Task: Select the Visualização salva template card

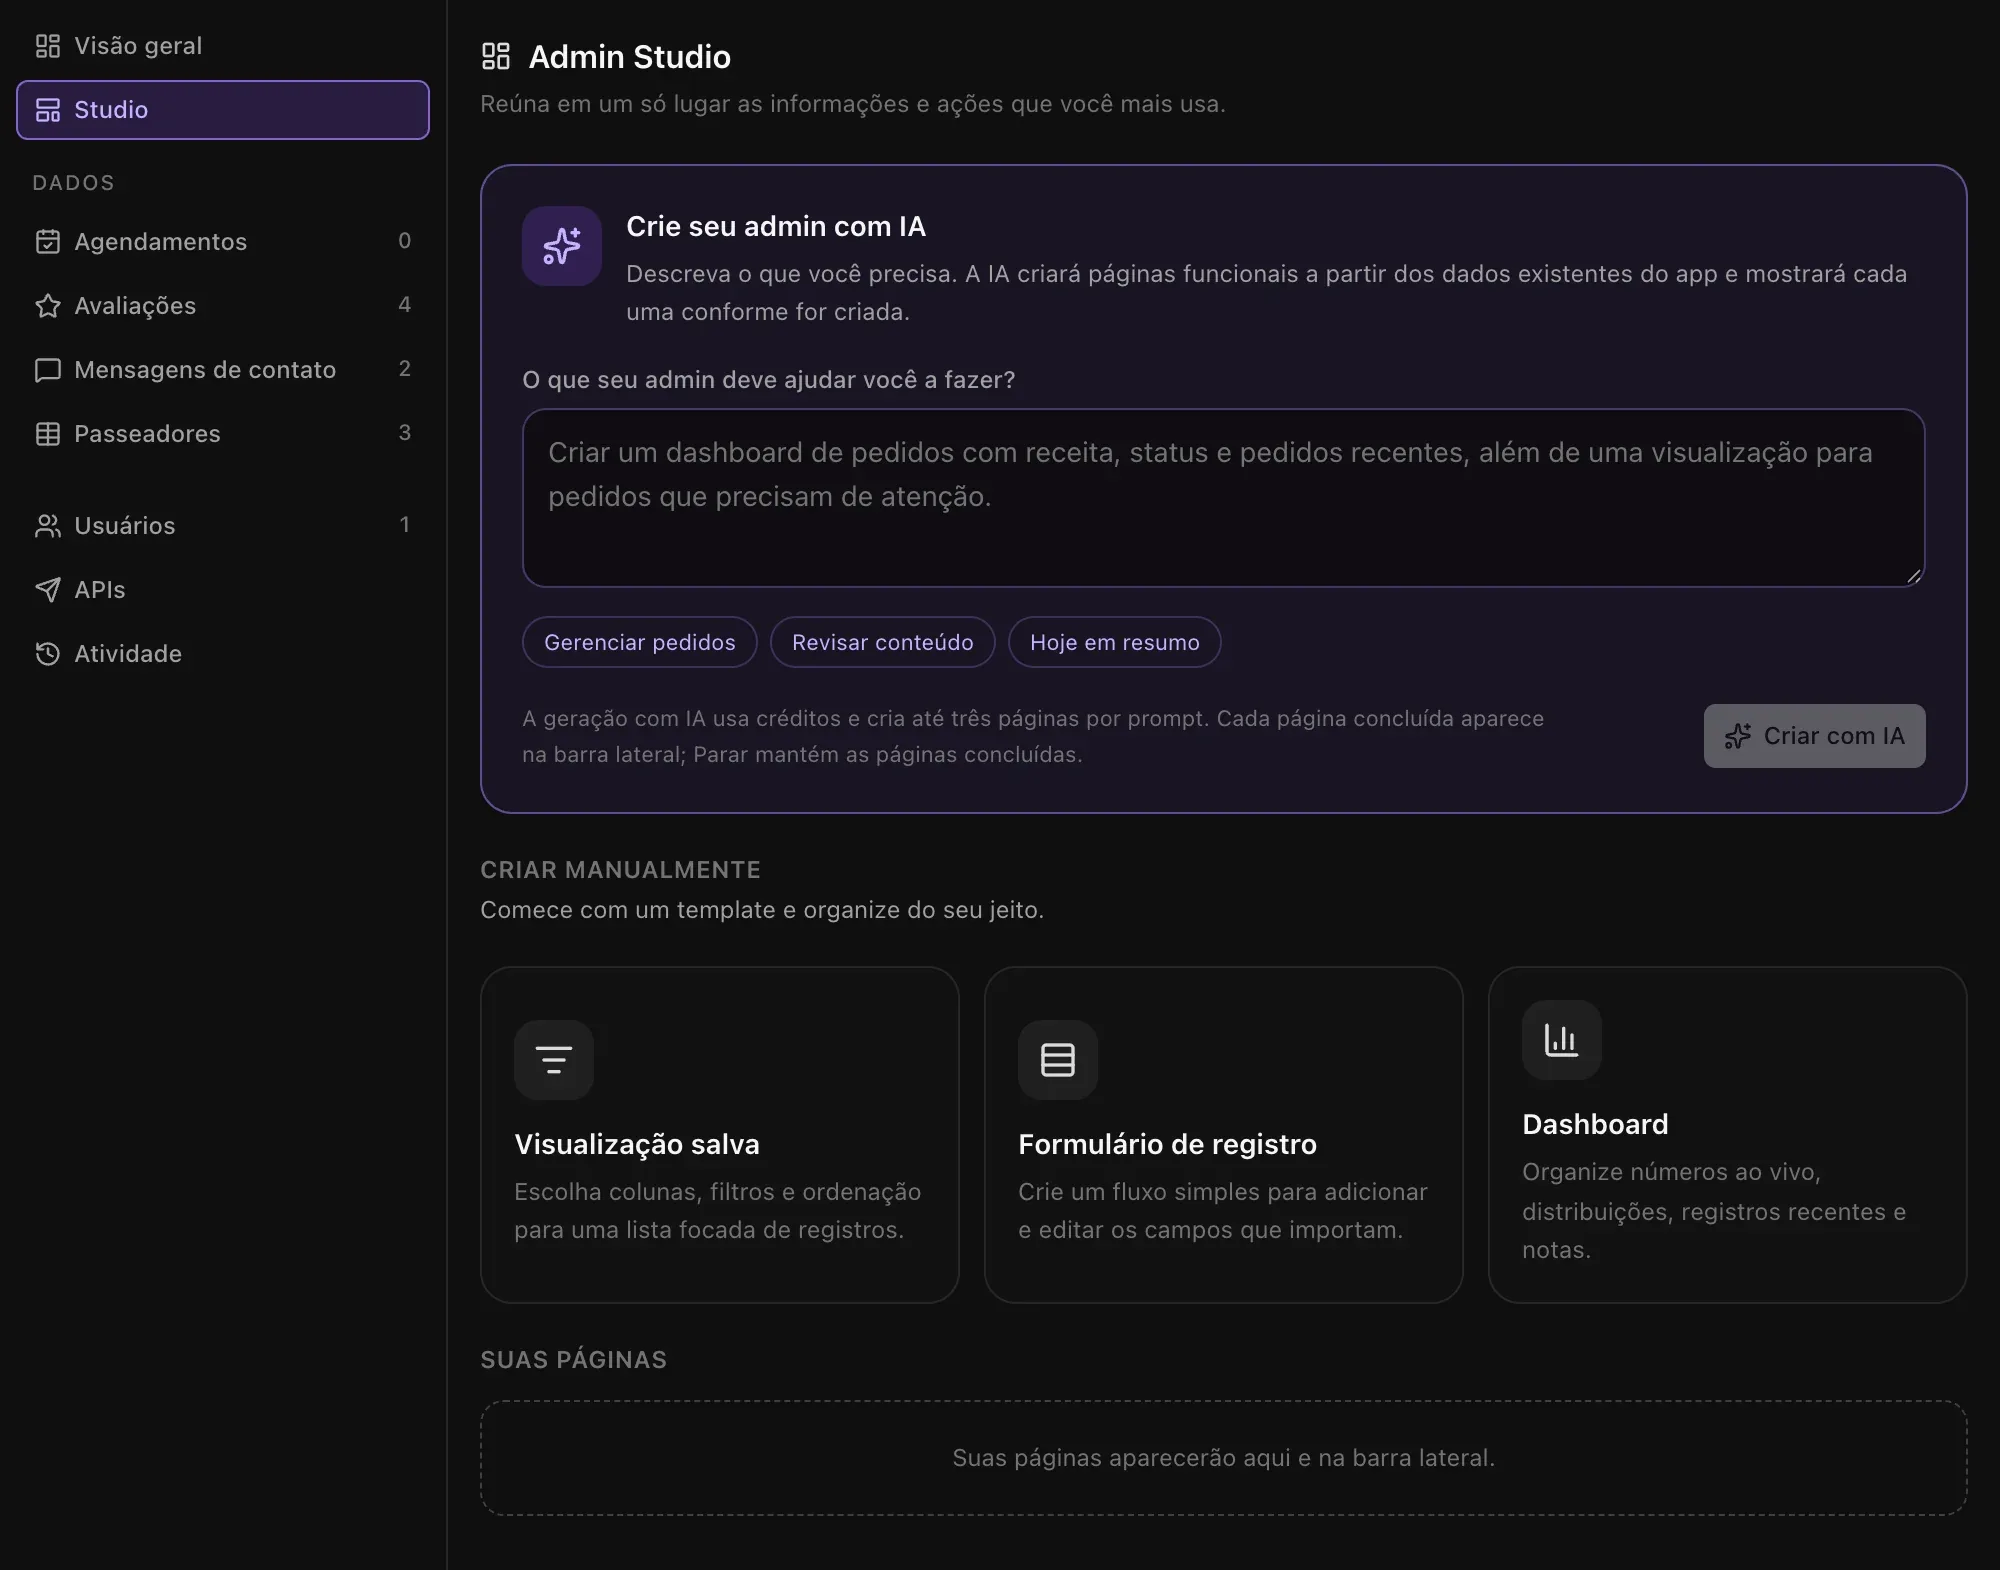Action: pos(720,1135)
